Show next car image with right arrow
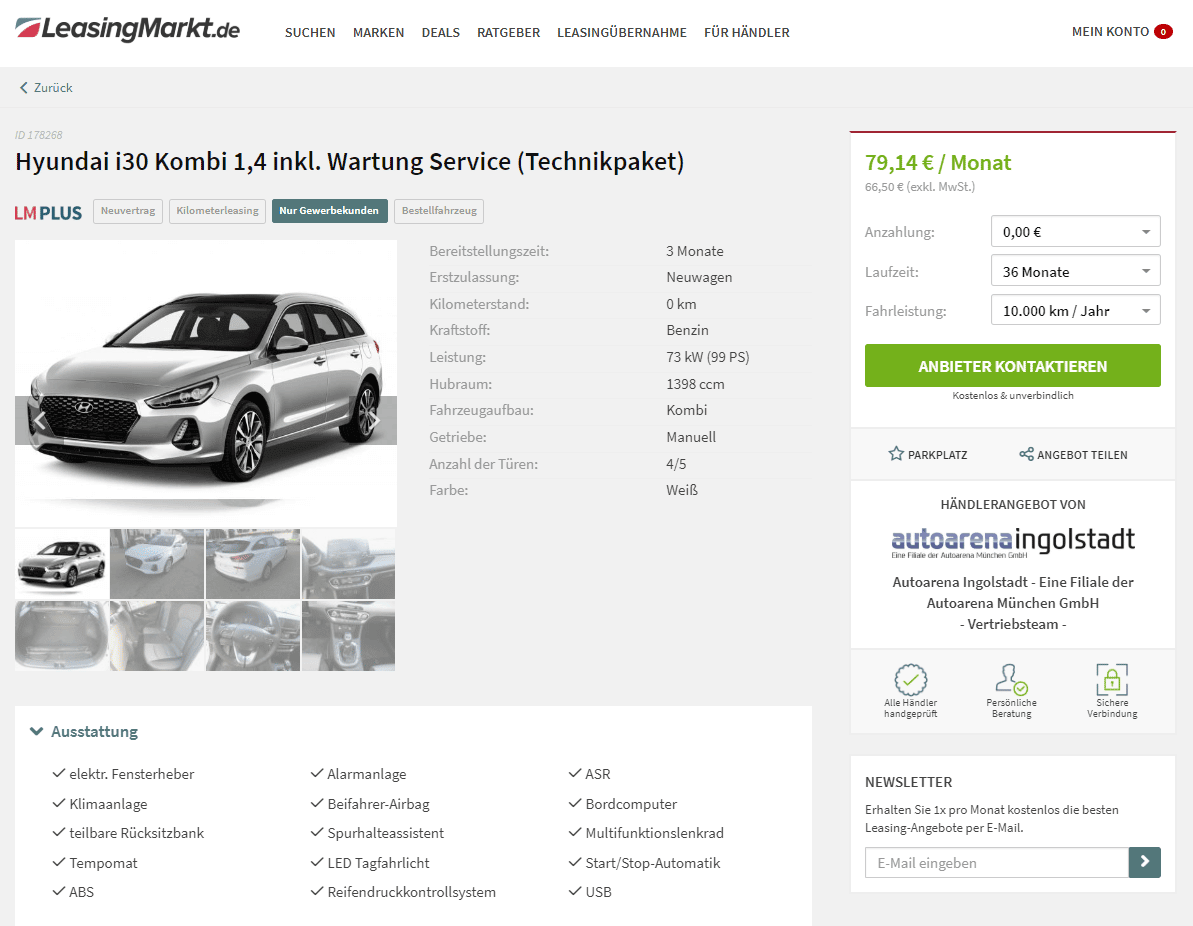Image resolution: width=1193 pixels, height=926 pixels. click(373, 420)
